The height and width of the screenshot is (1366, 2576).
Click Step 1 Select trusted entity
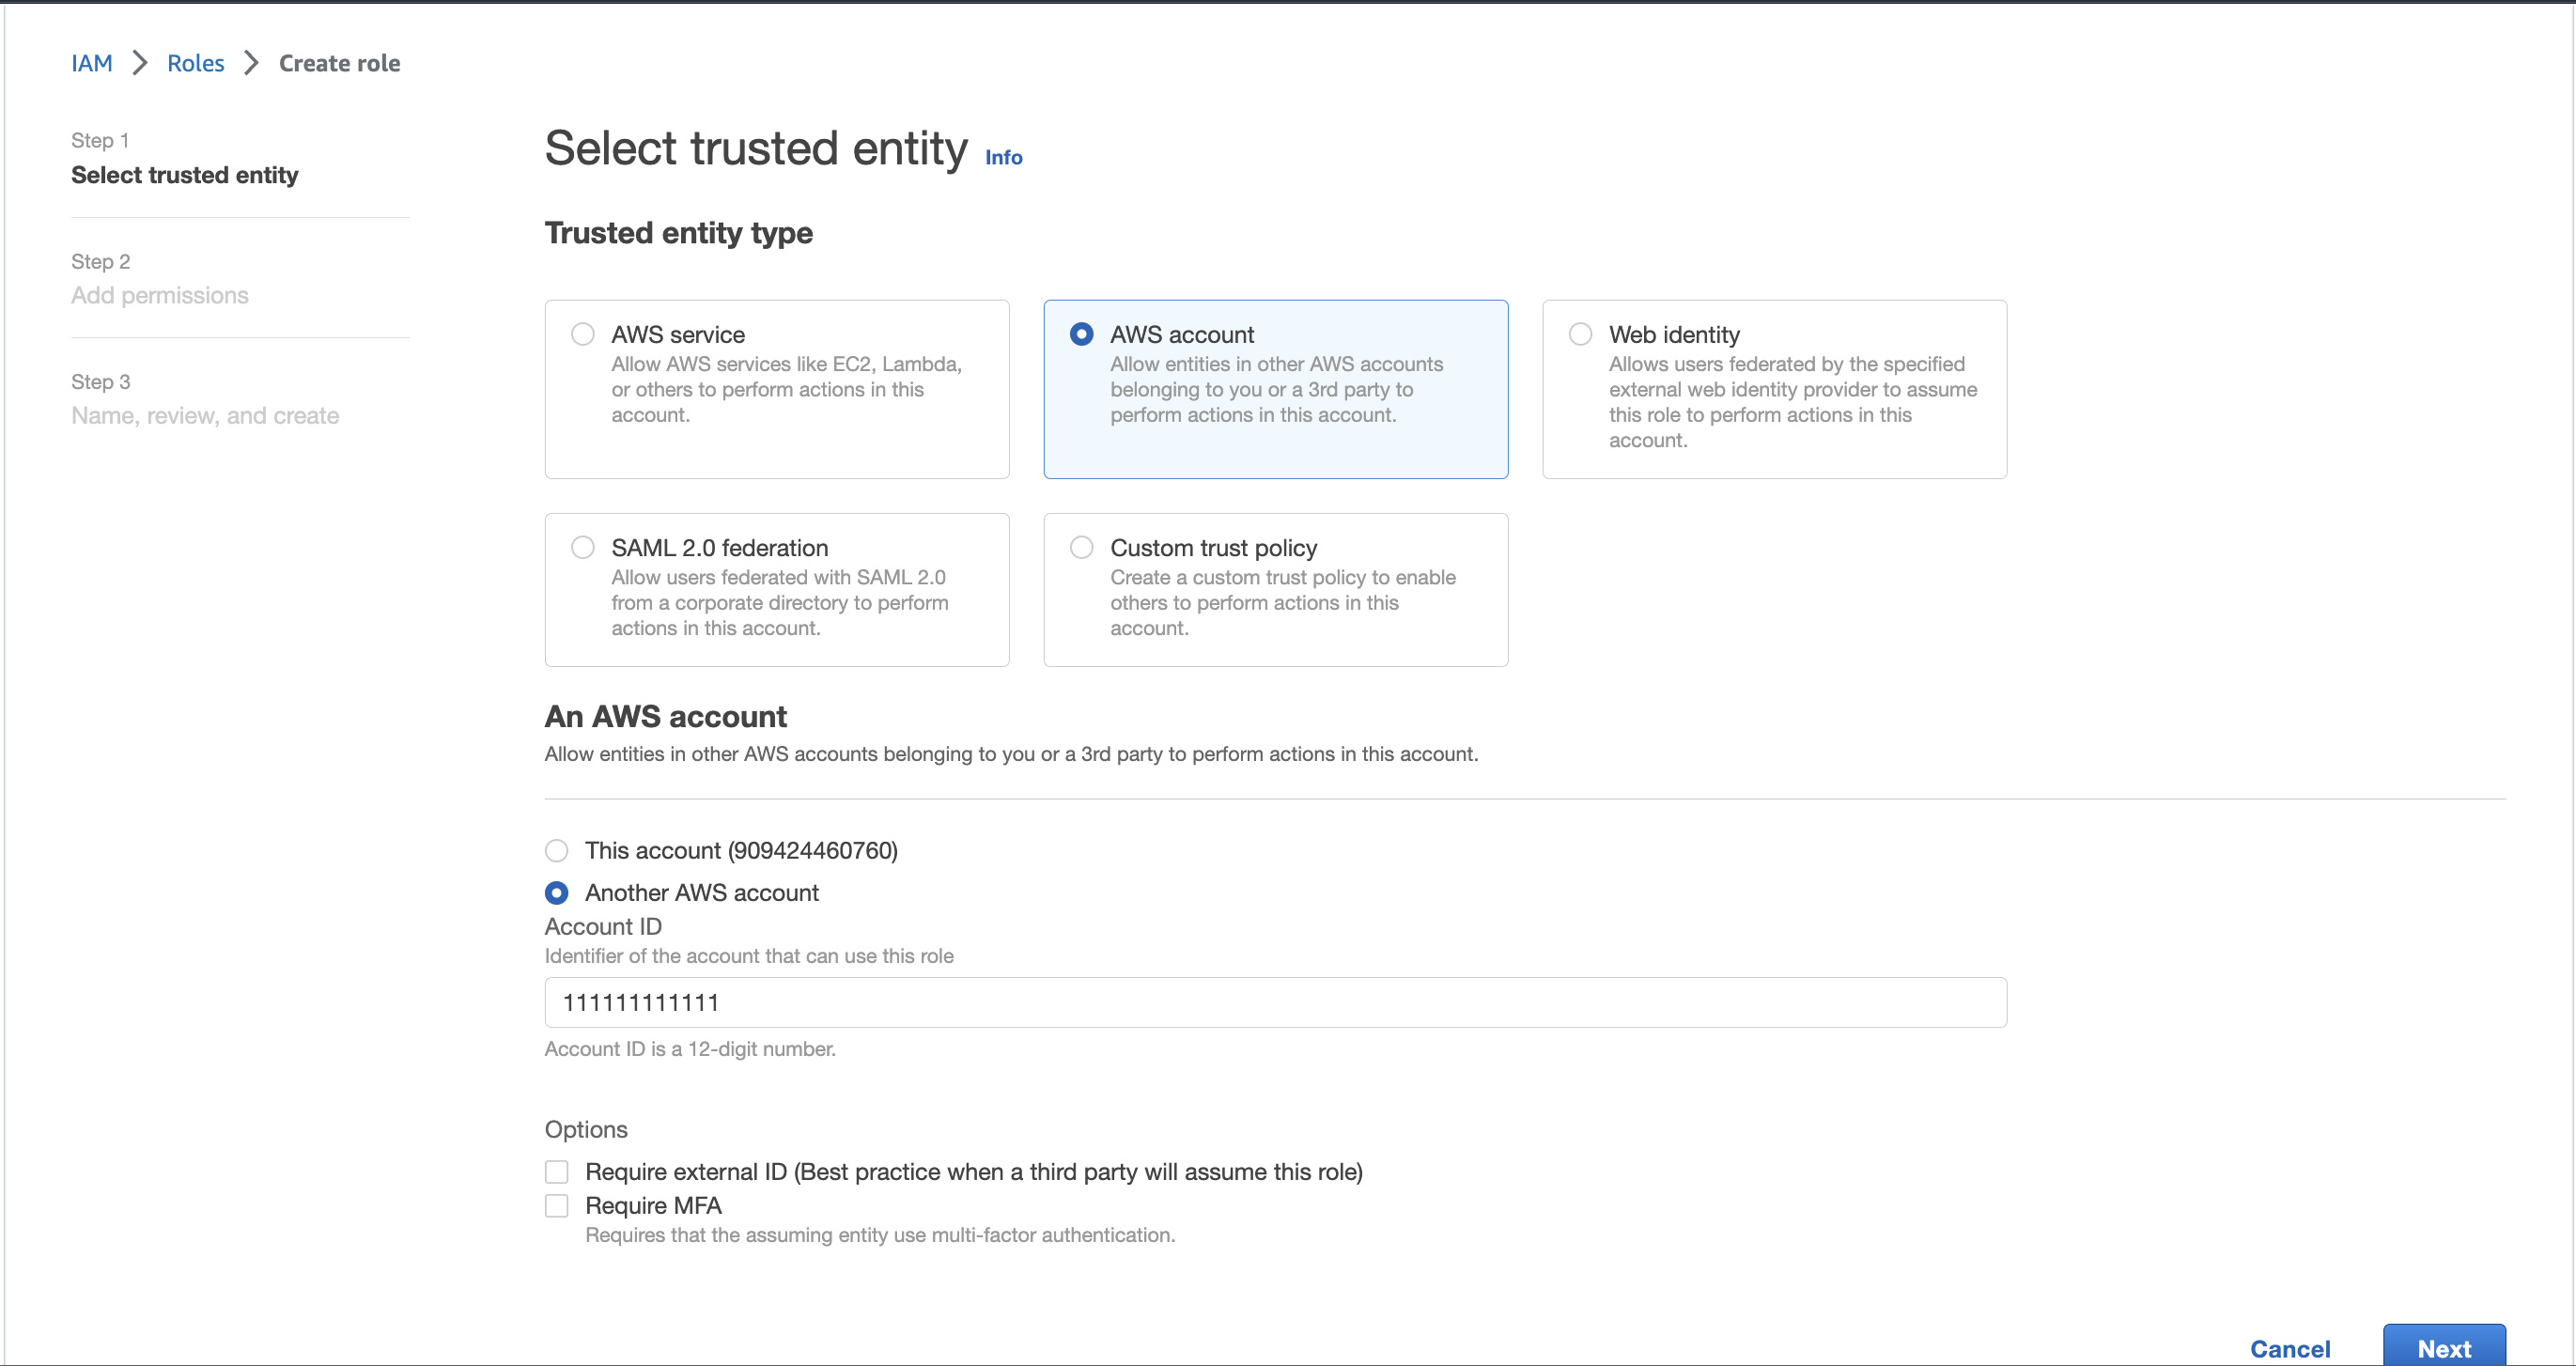[185, 175]
